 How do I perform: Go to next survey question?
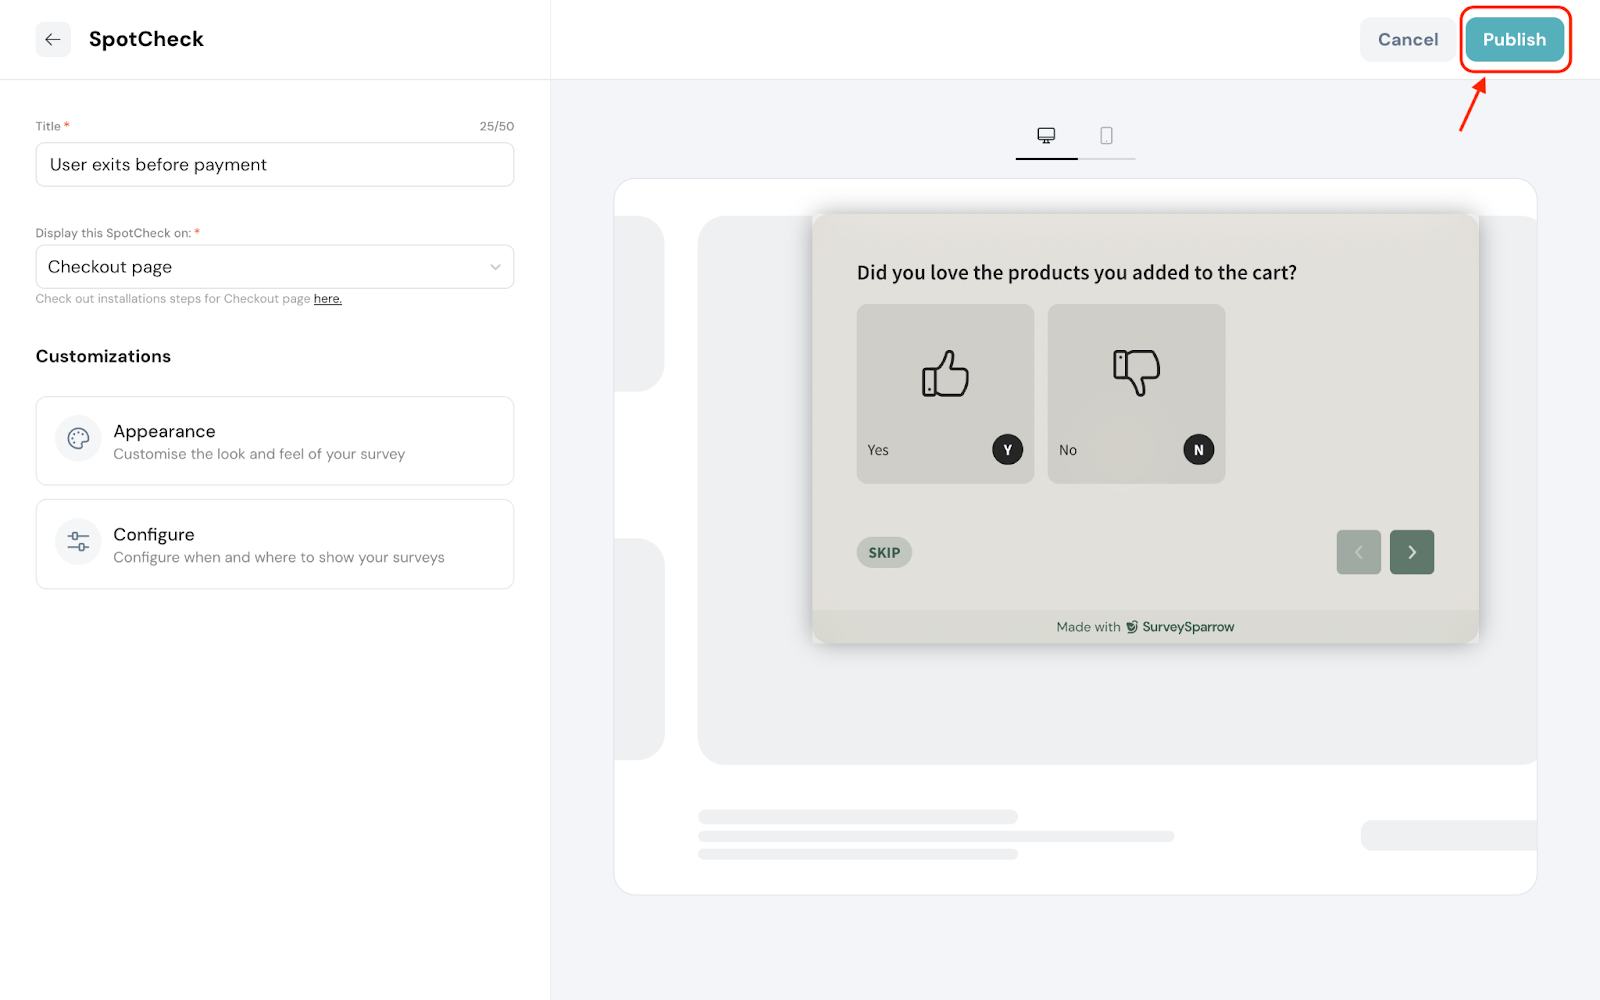1411,552
